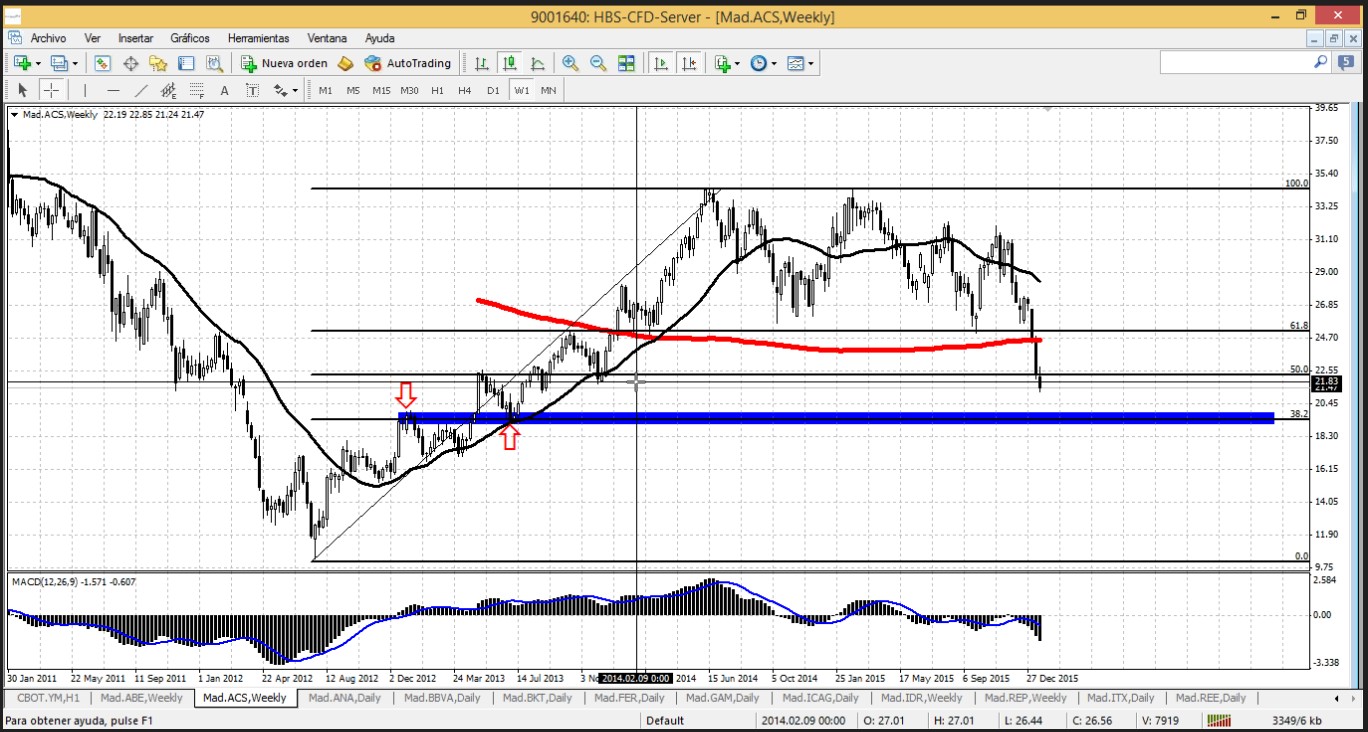1368x732 pixels.
Task: Toggle the Terminal panel icon
Action: tap(186, 63)
